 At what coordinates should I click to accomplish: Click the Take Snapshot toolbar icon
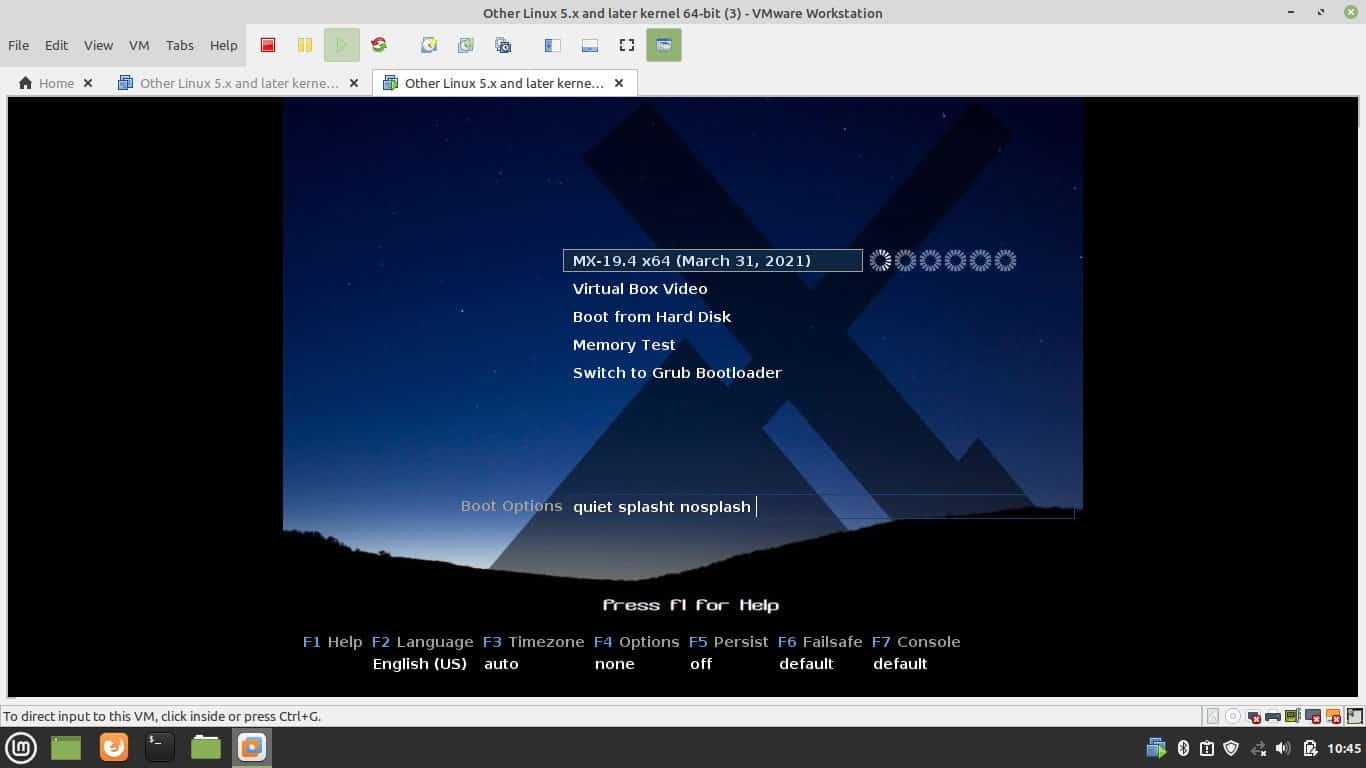tap(428, 45)
